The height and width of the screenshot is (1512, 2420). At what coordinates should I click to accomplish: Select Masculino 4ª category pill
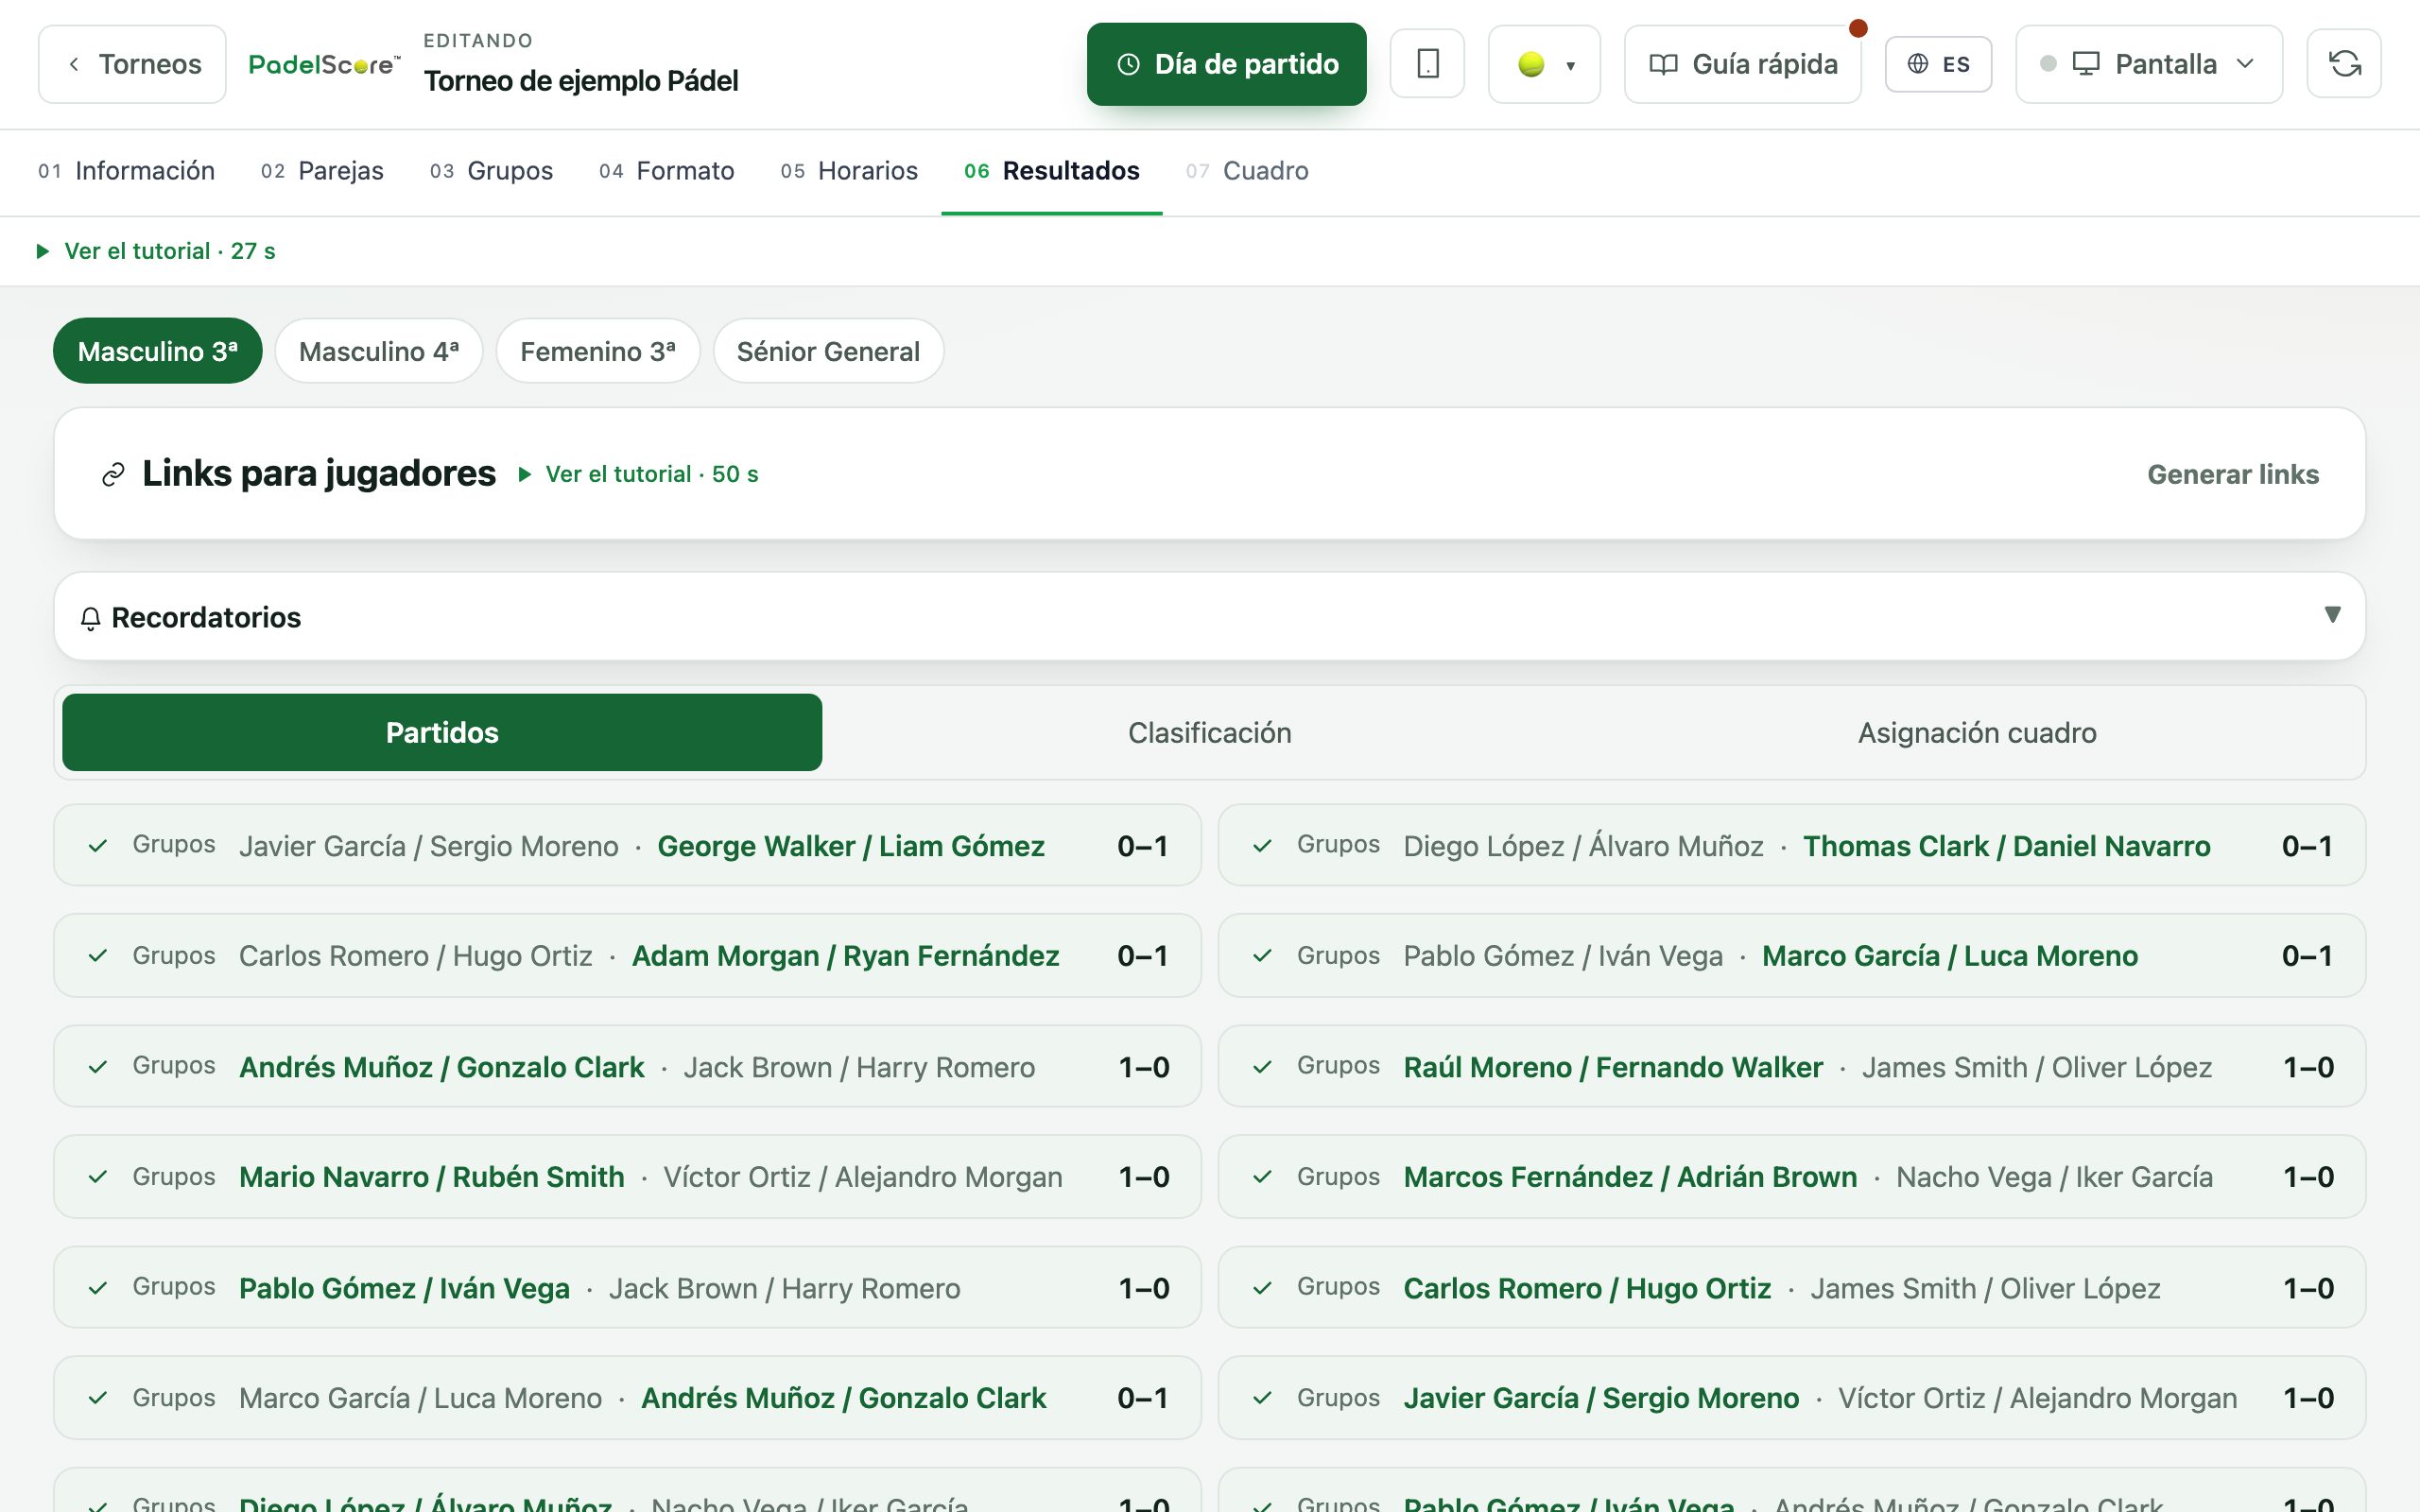378,351
